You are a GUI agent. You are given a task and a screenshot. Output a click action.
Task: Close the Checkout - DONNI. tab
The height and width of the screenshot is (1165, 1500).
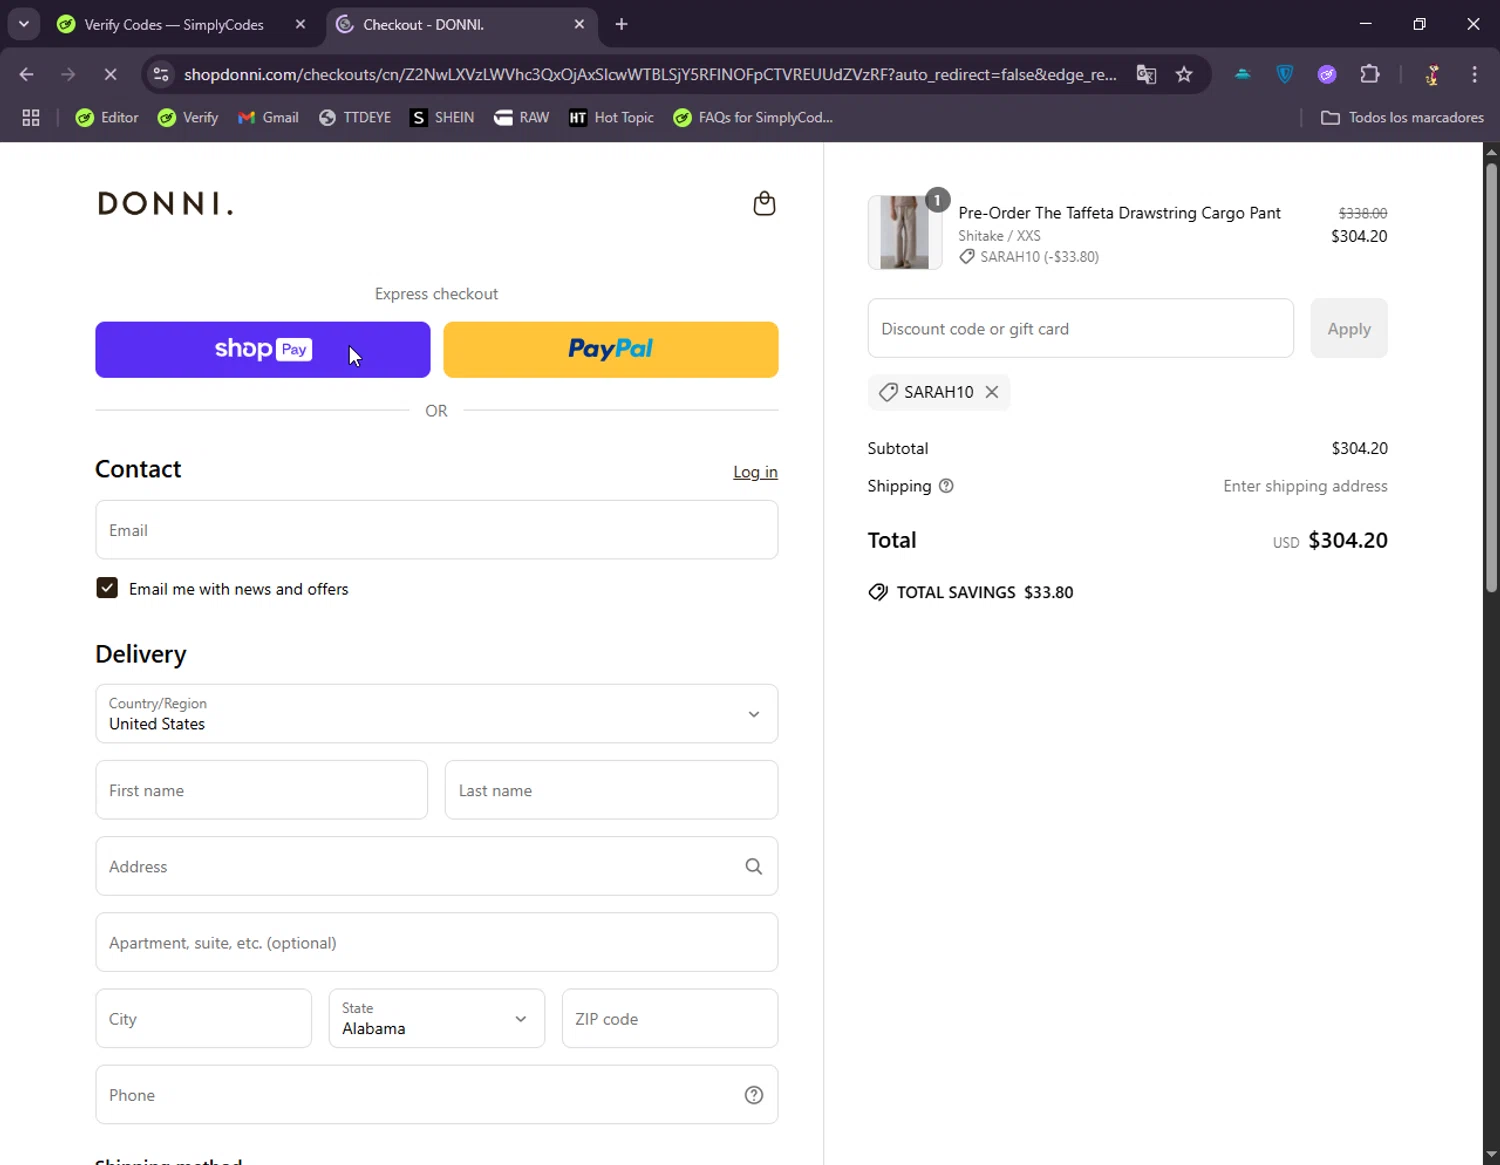(579, 24)
